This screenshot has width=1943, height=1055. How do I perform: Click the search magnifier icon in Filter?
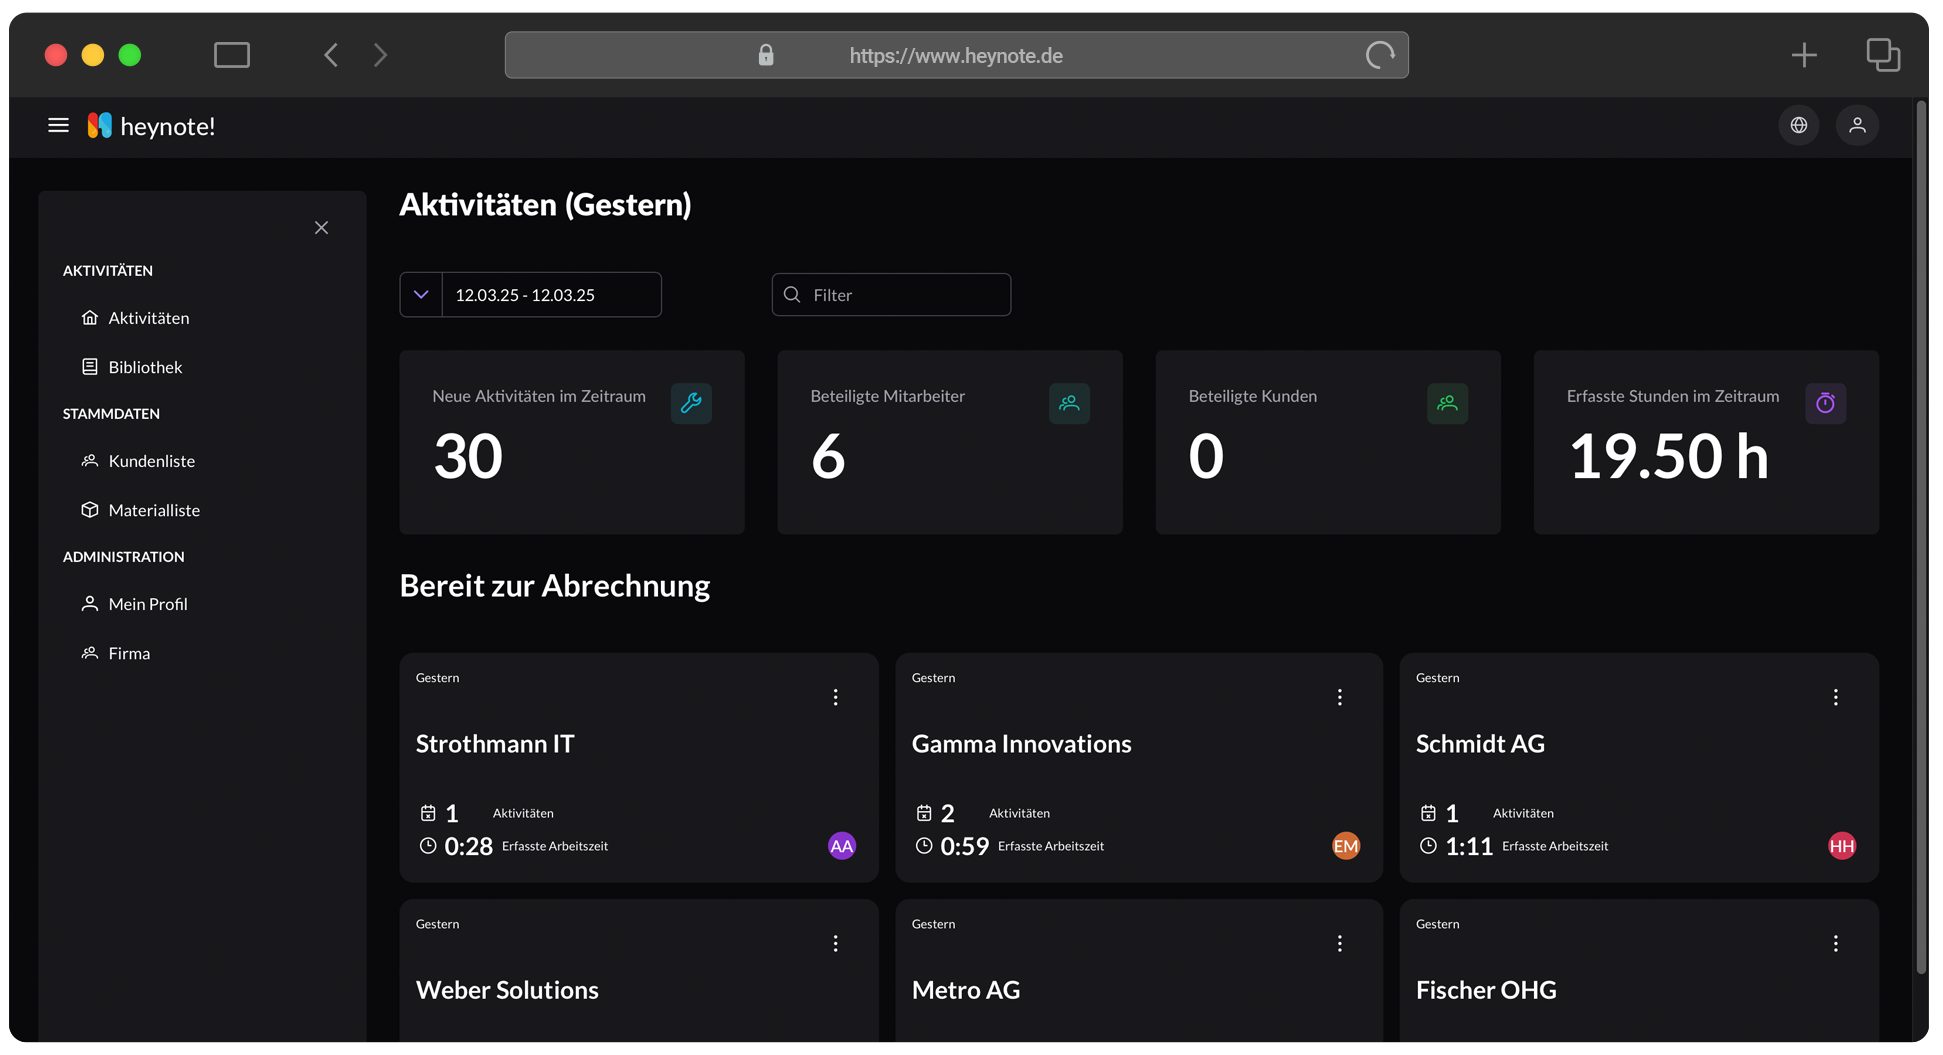point(792,295)
